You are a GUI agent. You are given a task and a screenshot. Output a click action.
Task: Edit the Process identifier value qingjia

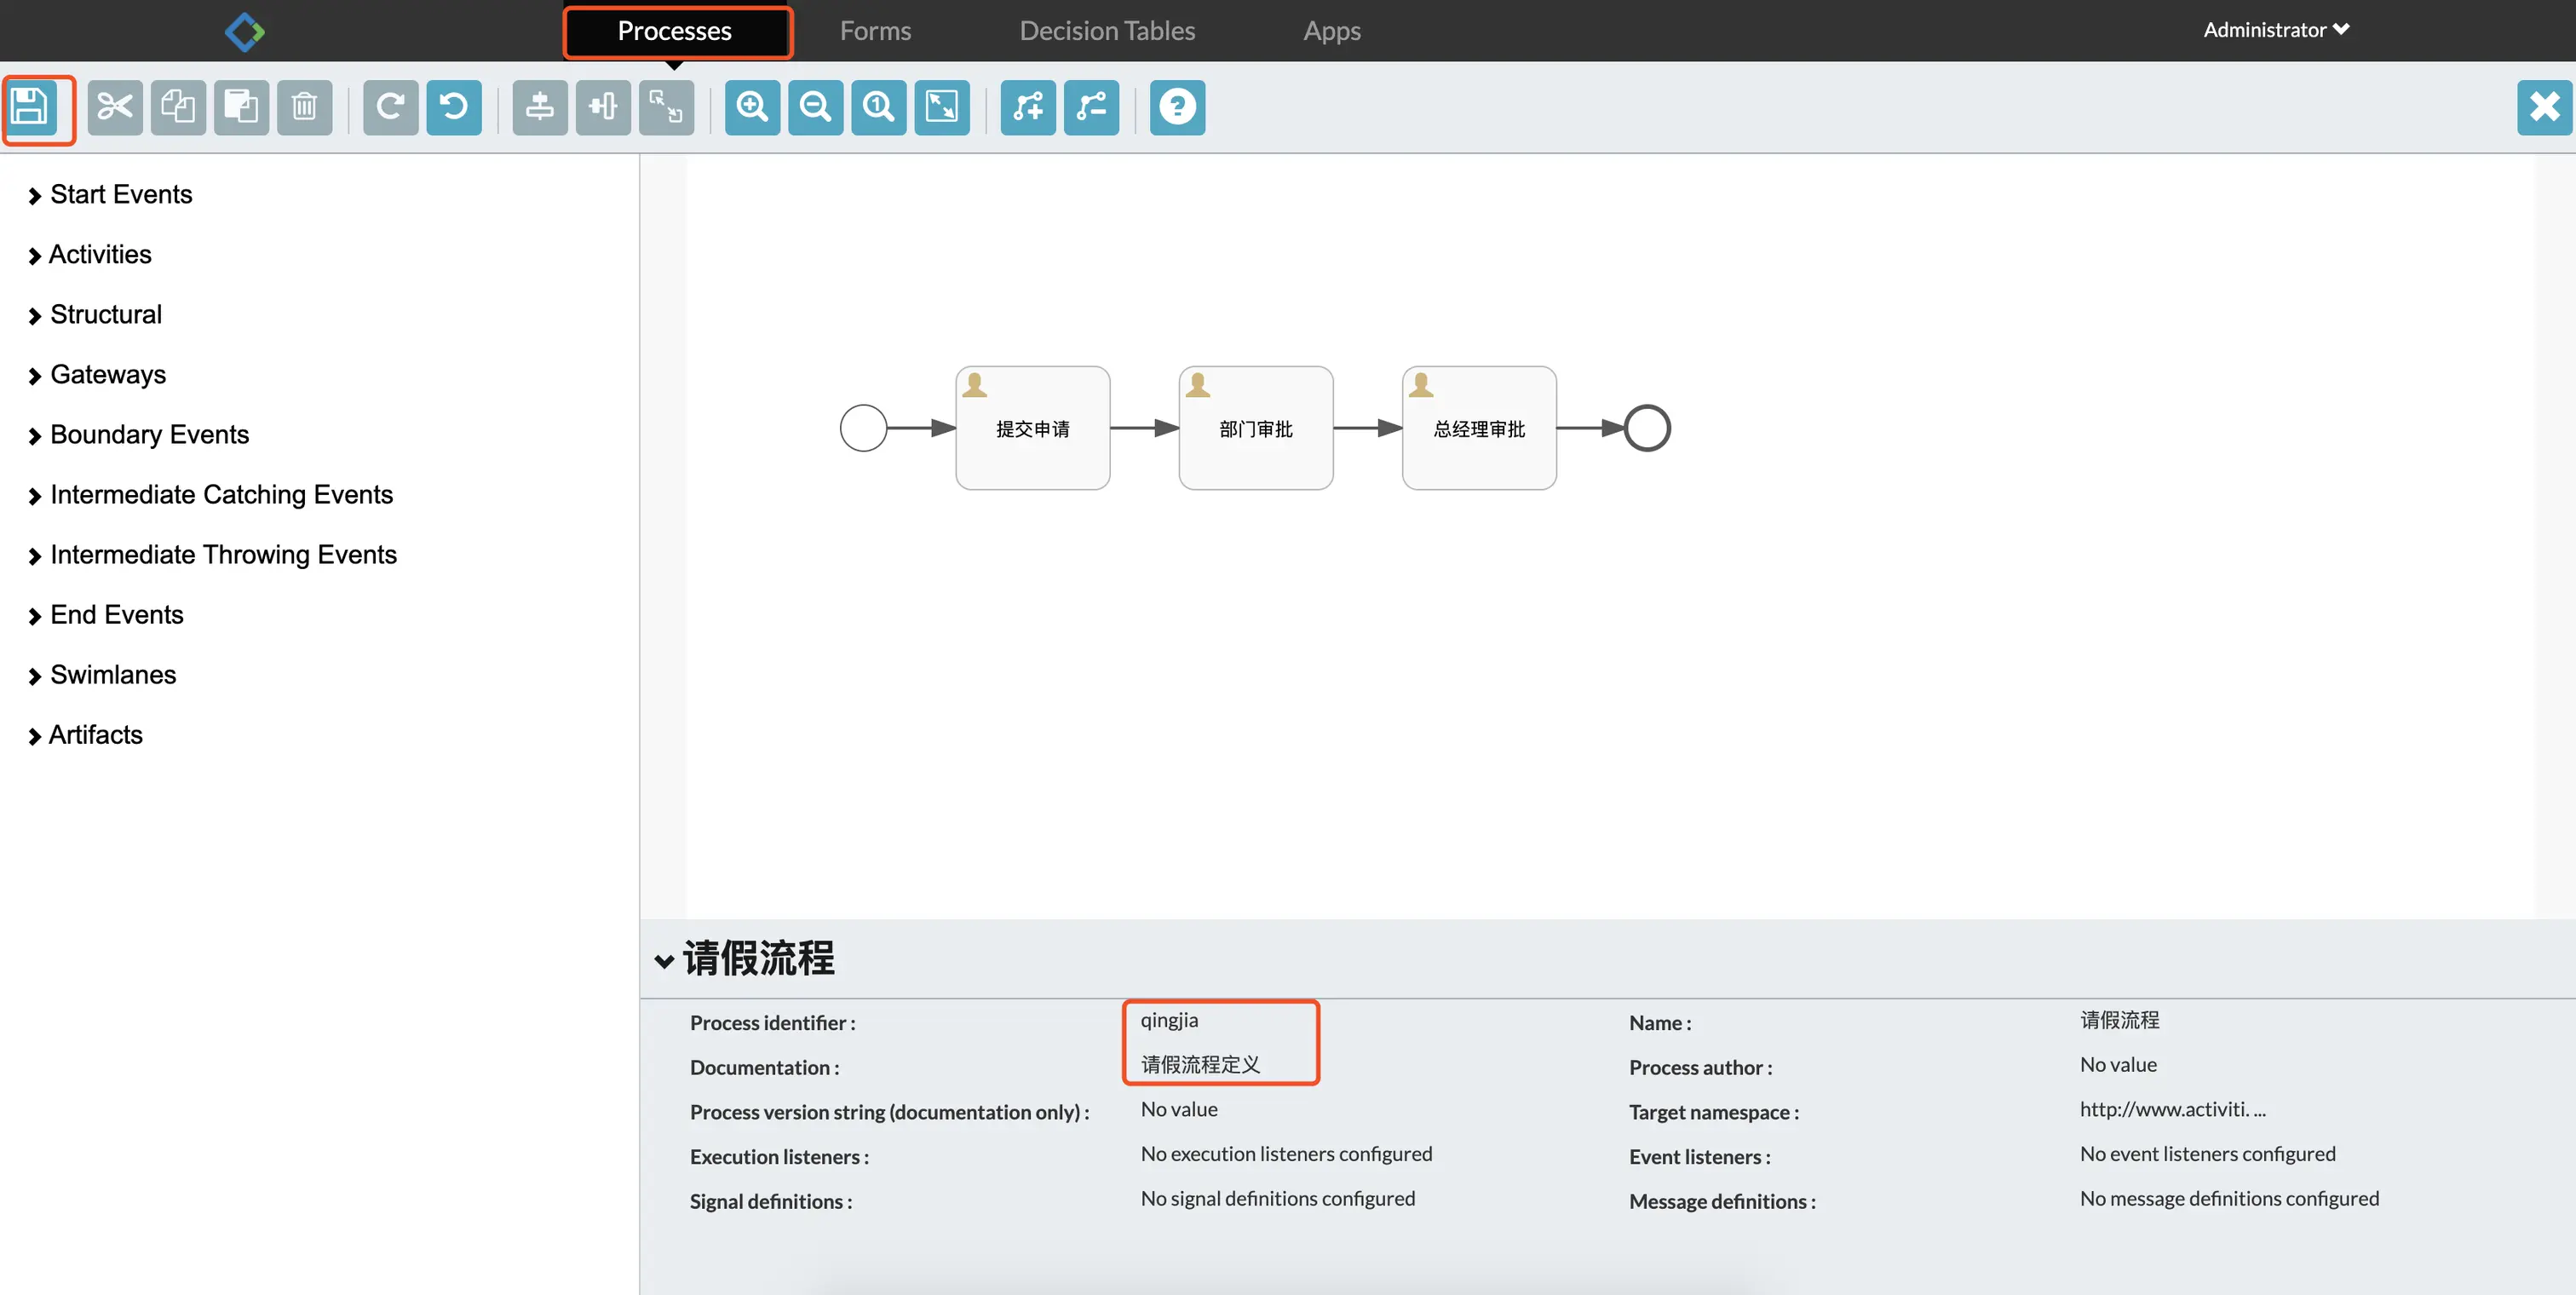[x=1169, y=1020]
